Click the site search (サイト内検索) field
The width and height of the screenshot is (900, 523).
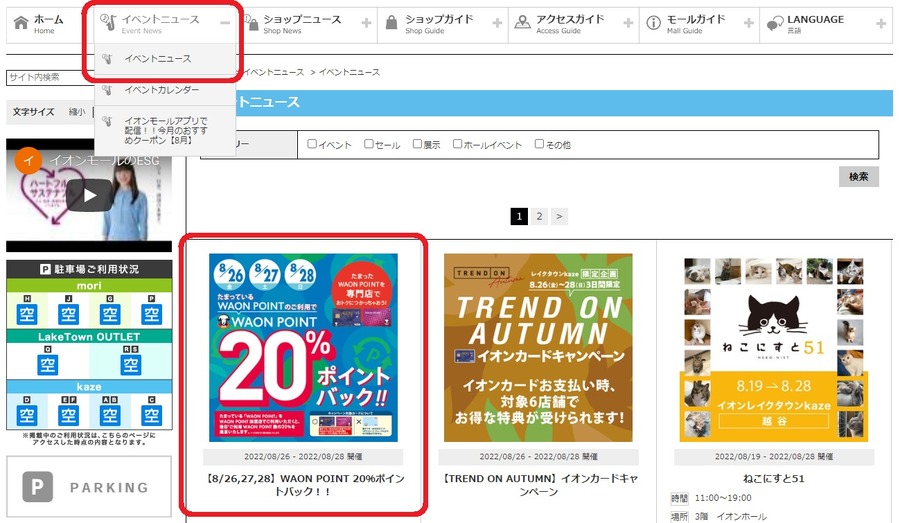click(x=50, y=78)
